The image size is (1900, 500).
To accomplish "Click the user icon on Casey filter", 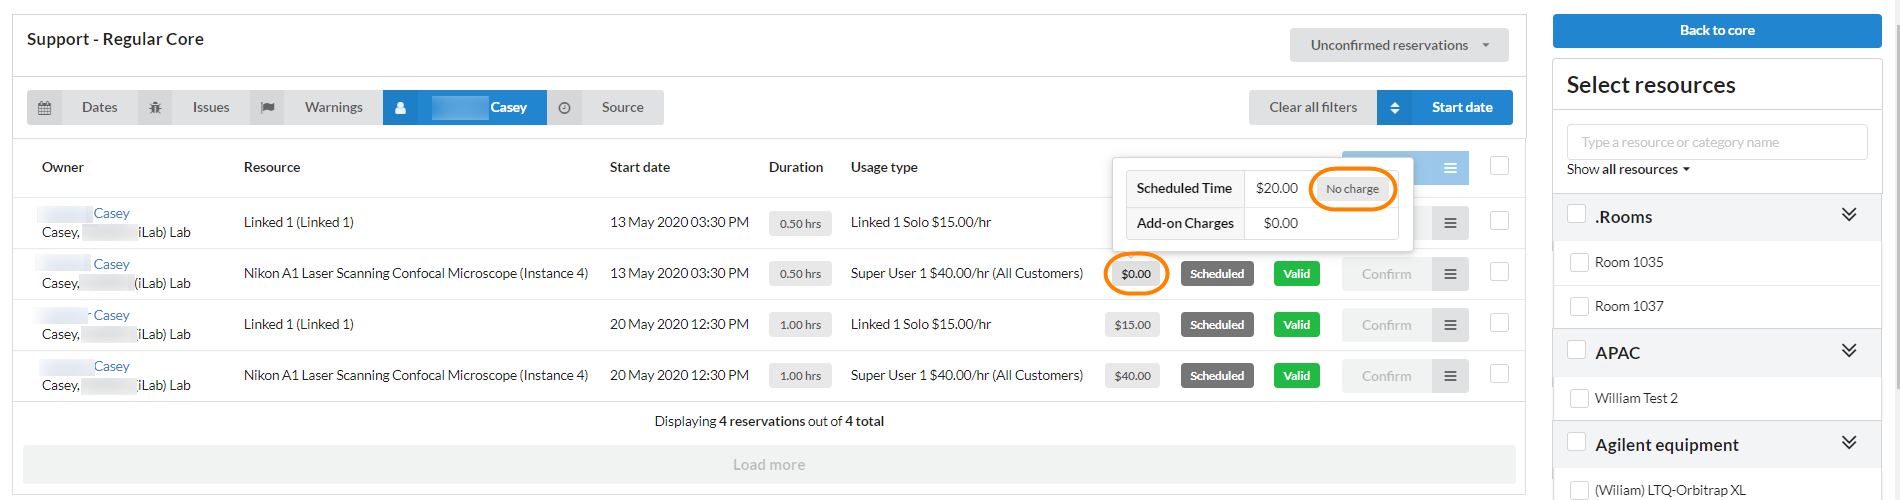I will (x=400, y=108).
